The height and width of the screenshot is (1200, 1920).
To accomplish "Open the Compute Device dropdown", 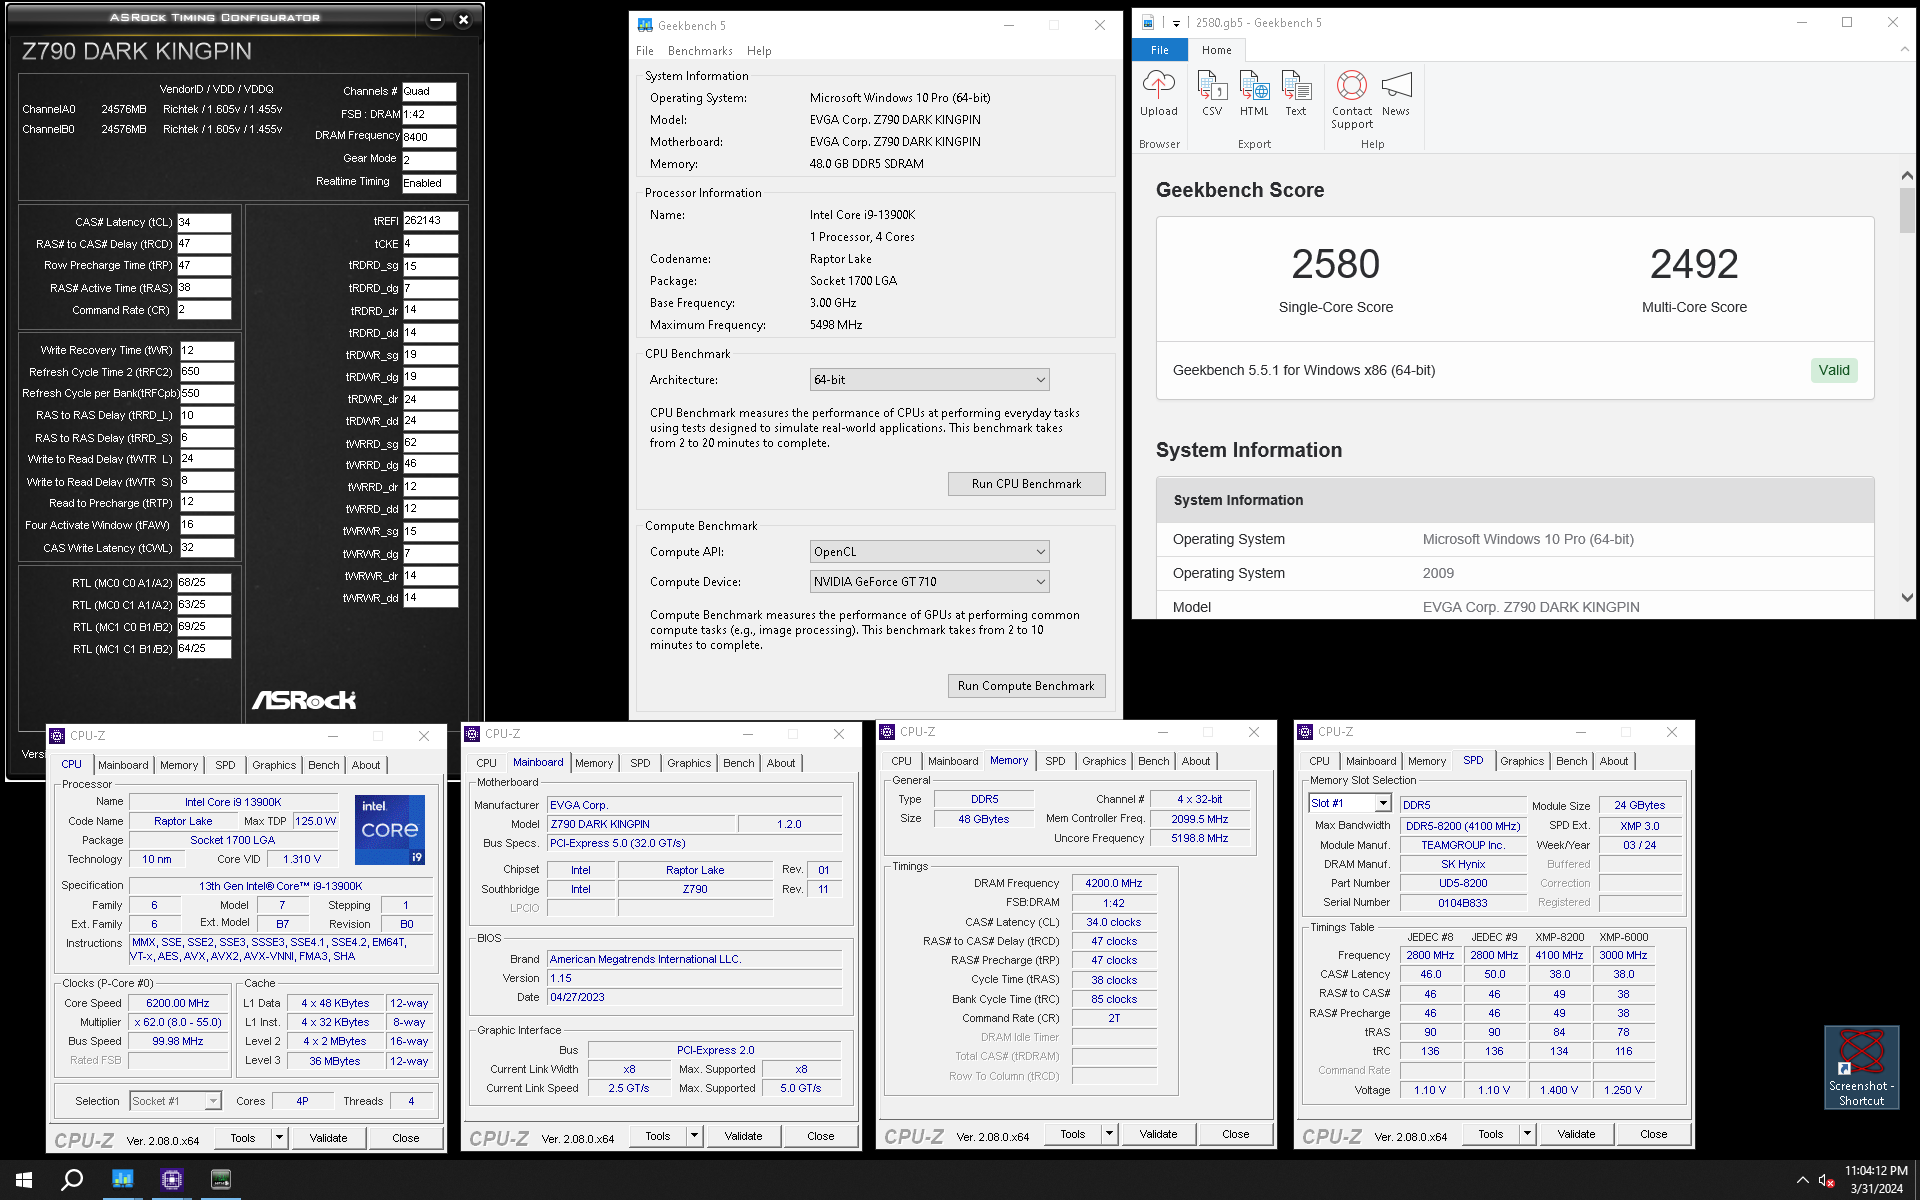I will 929,582.
